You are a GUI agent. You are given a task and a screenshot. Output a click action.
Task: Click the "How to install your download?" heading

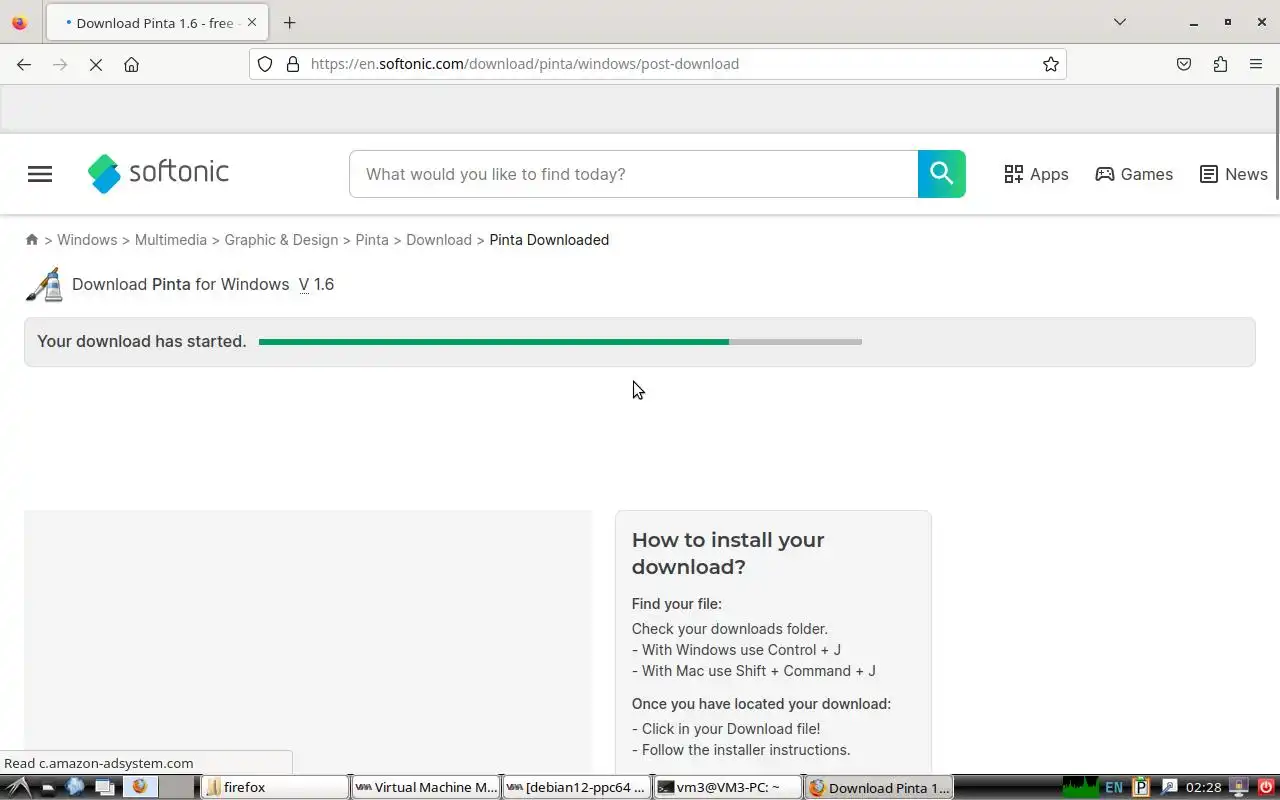tap(728, 553)
